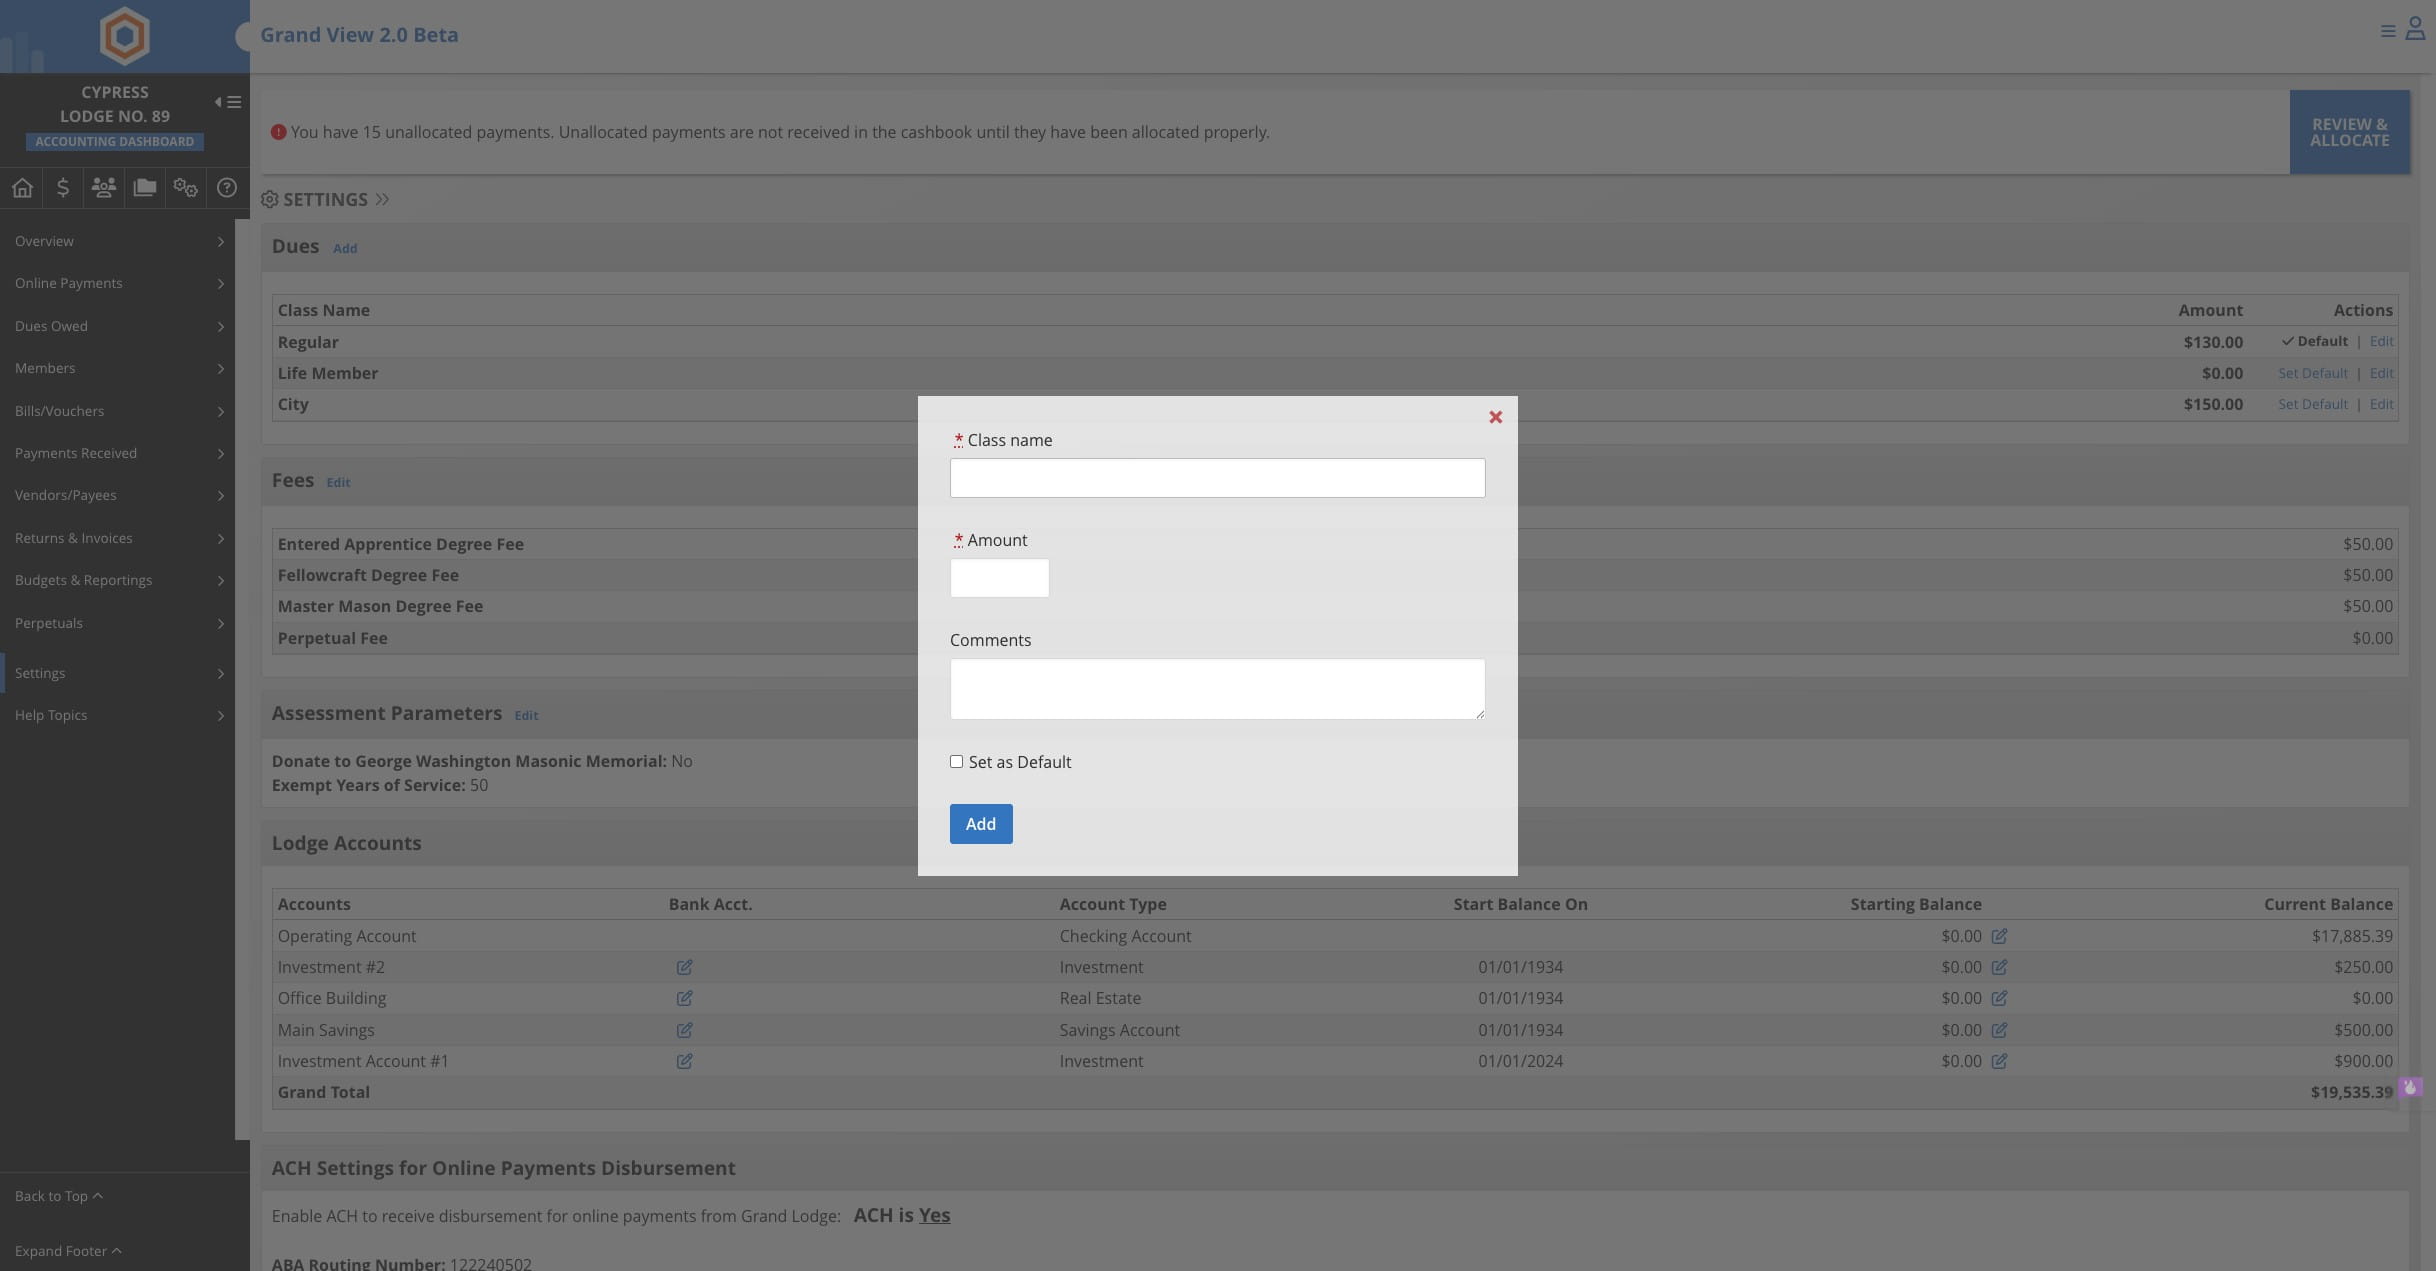The height and width of the screenshot is (1271, 2436).
Task: Click the Class name input field
Action: (x=1217, y=478)
